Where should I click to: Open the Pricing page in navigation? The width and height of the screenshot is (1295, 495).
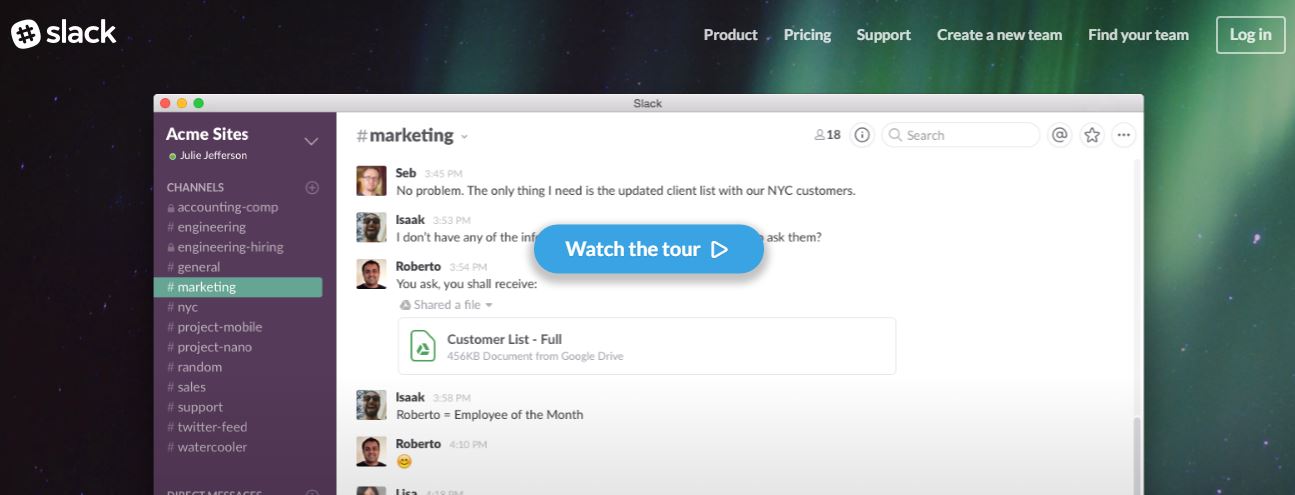click(x=807, y=35)
